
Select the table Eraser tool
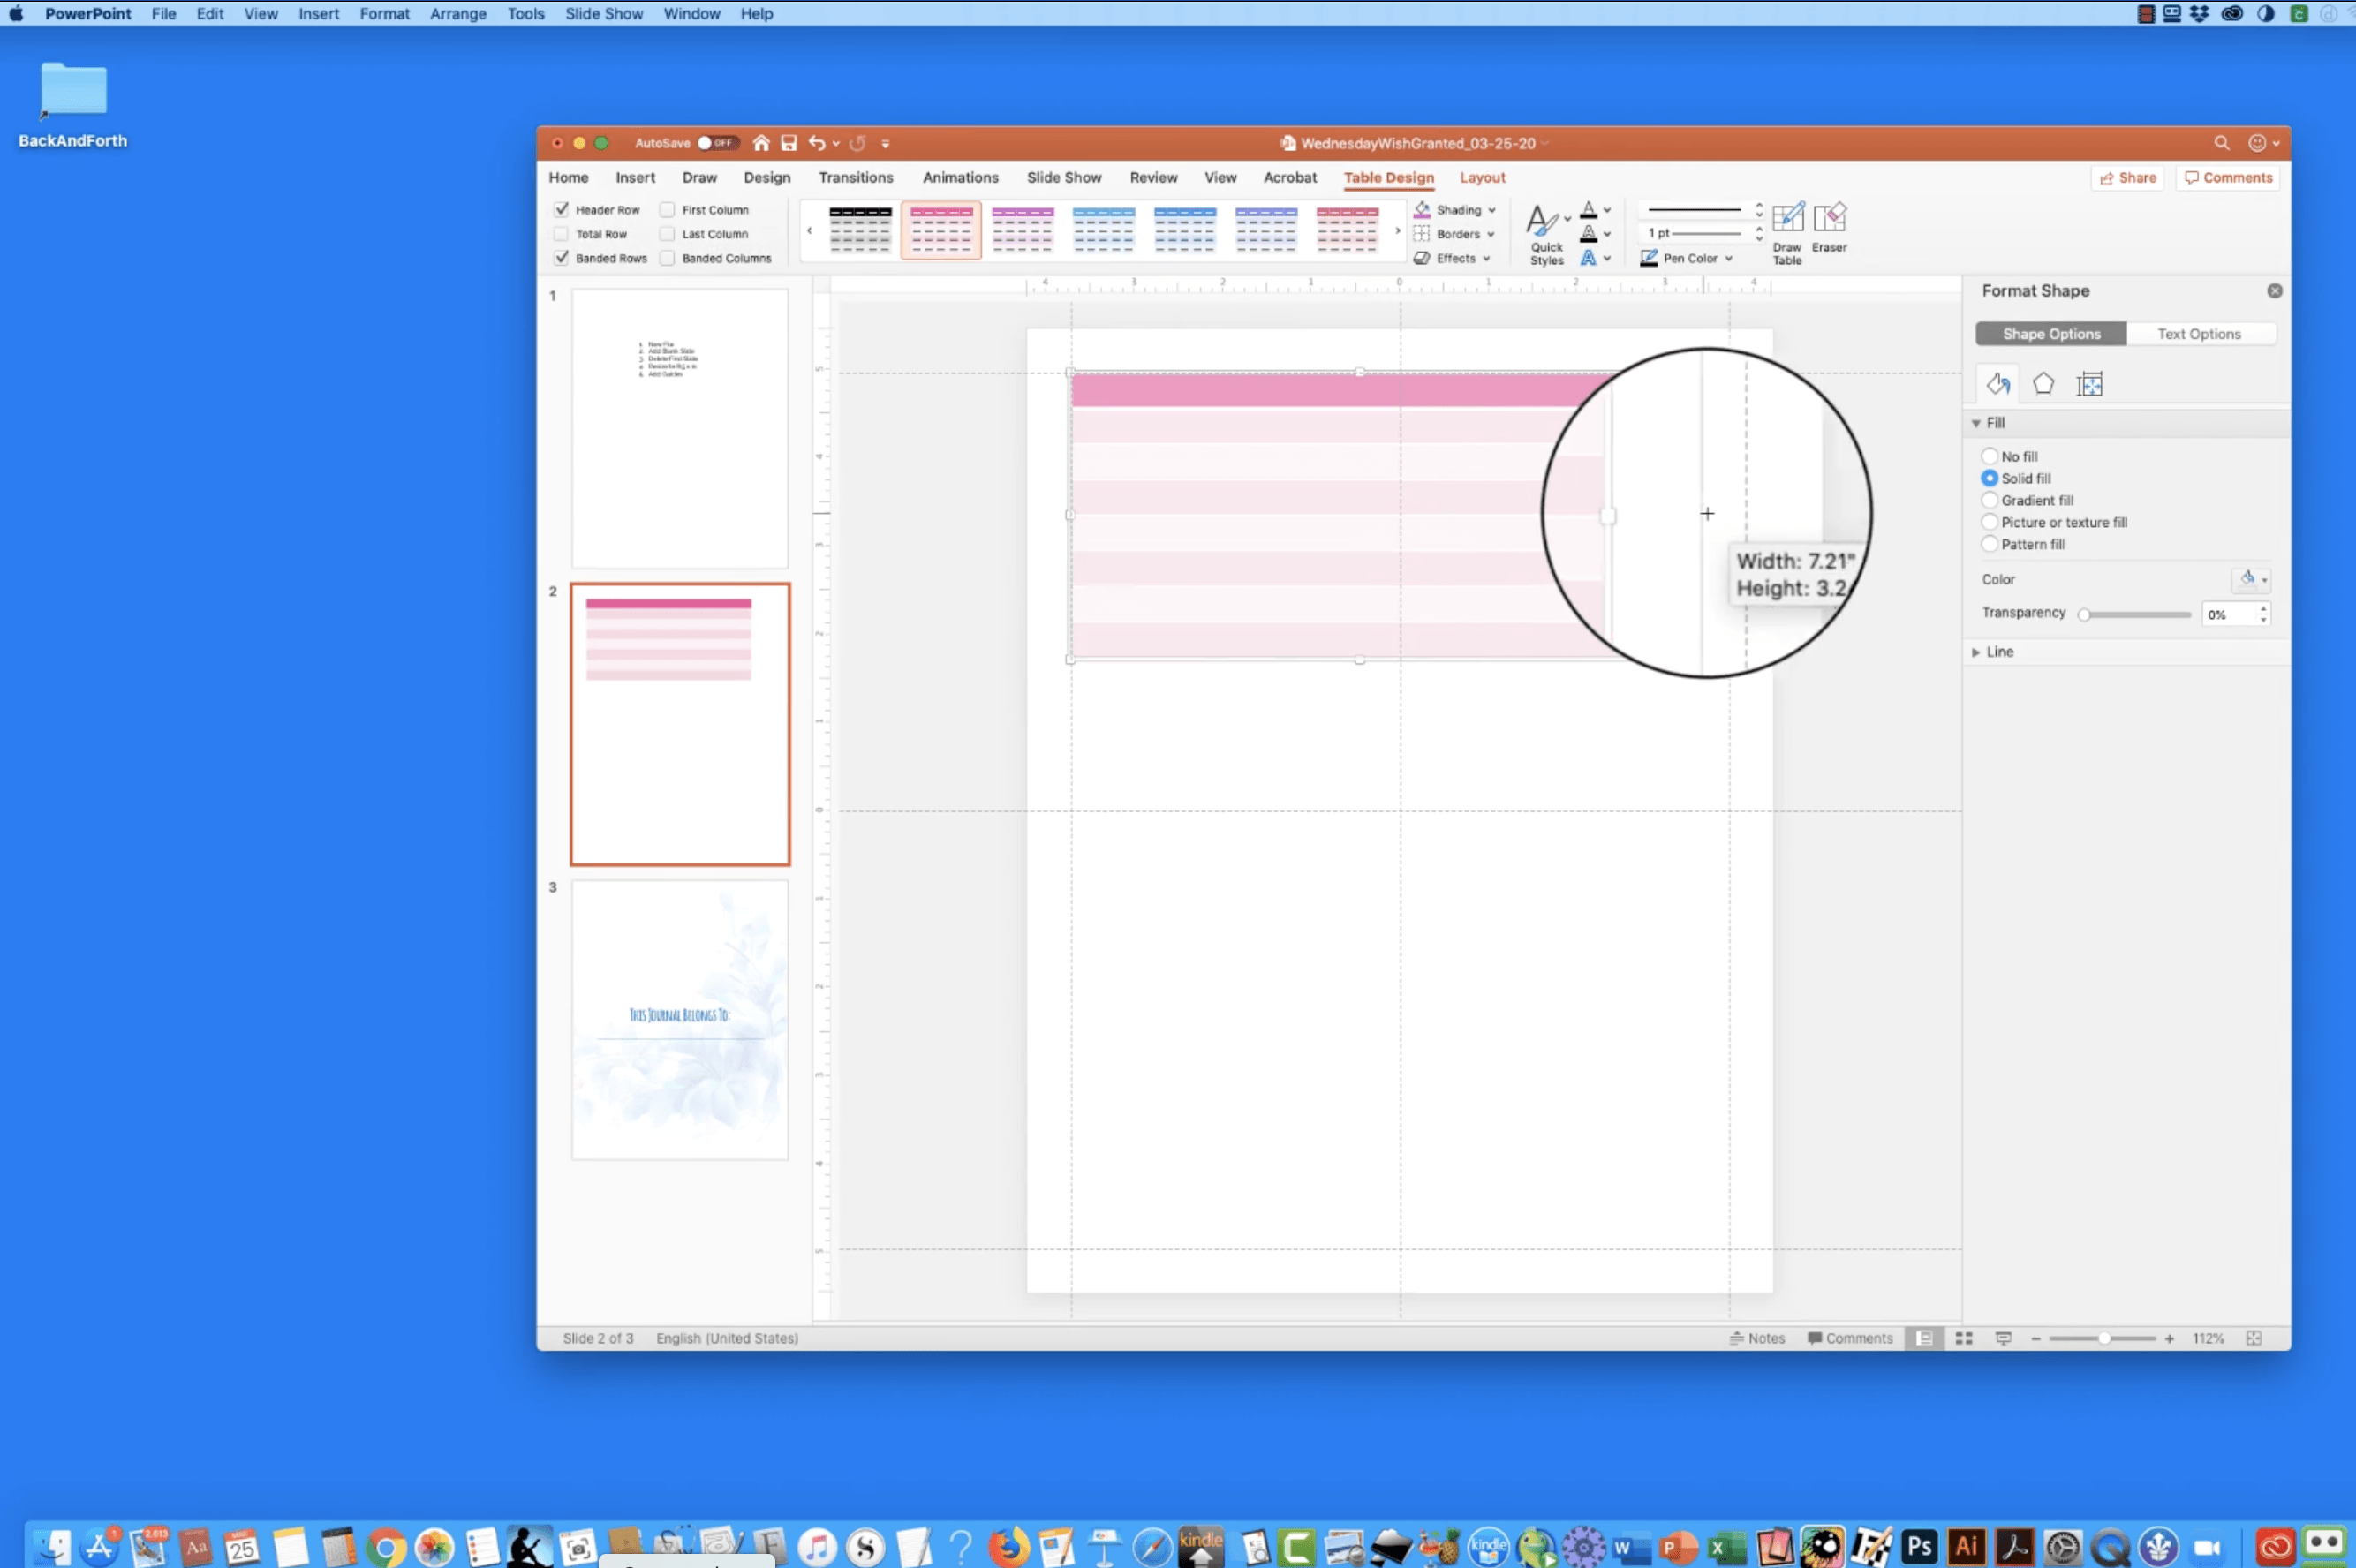(x=1829, y=228)
